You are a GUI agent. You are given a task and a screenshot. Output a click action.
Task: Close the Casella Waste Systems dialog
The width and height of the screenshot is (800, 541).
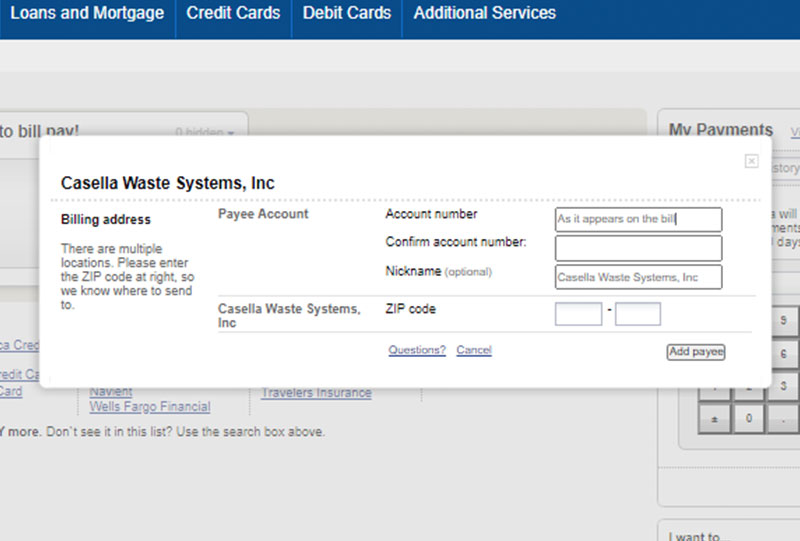[751, 161]
